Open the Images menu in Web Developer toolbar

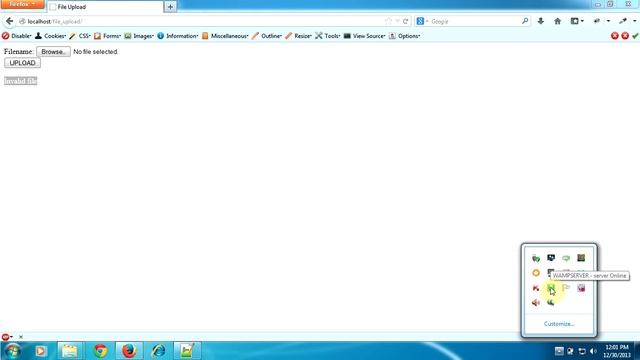click(x=139, y=36)
